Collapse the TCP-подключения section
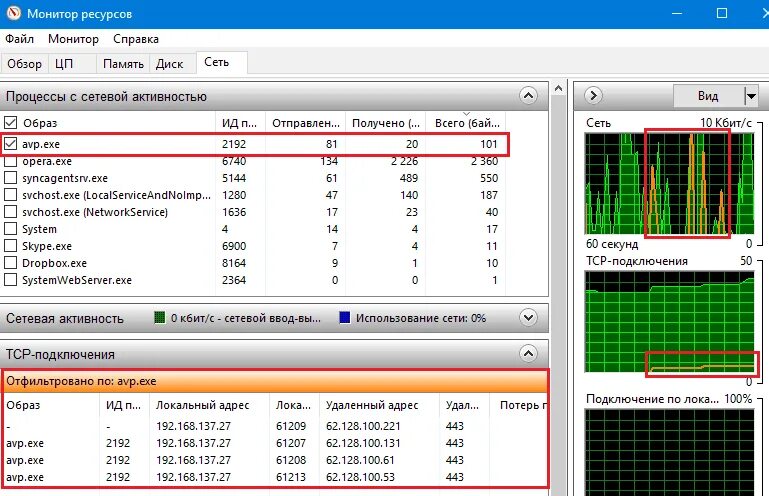This screenshot has width=769, height=496. [x=528, y=353]
